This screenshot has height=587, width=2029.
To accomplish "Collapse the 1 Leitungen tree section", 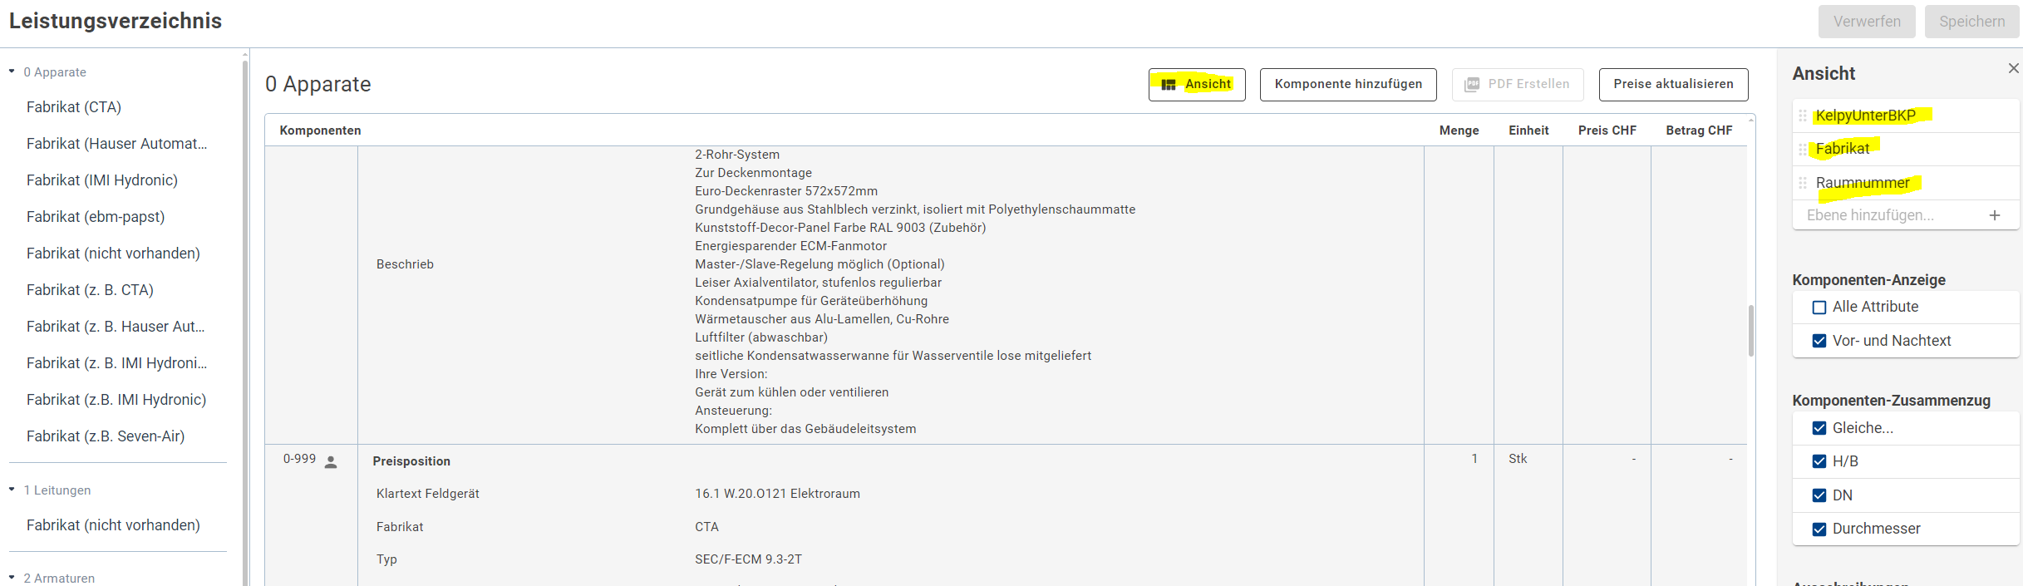I will (12, 490).
